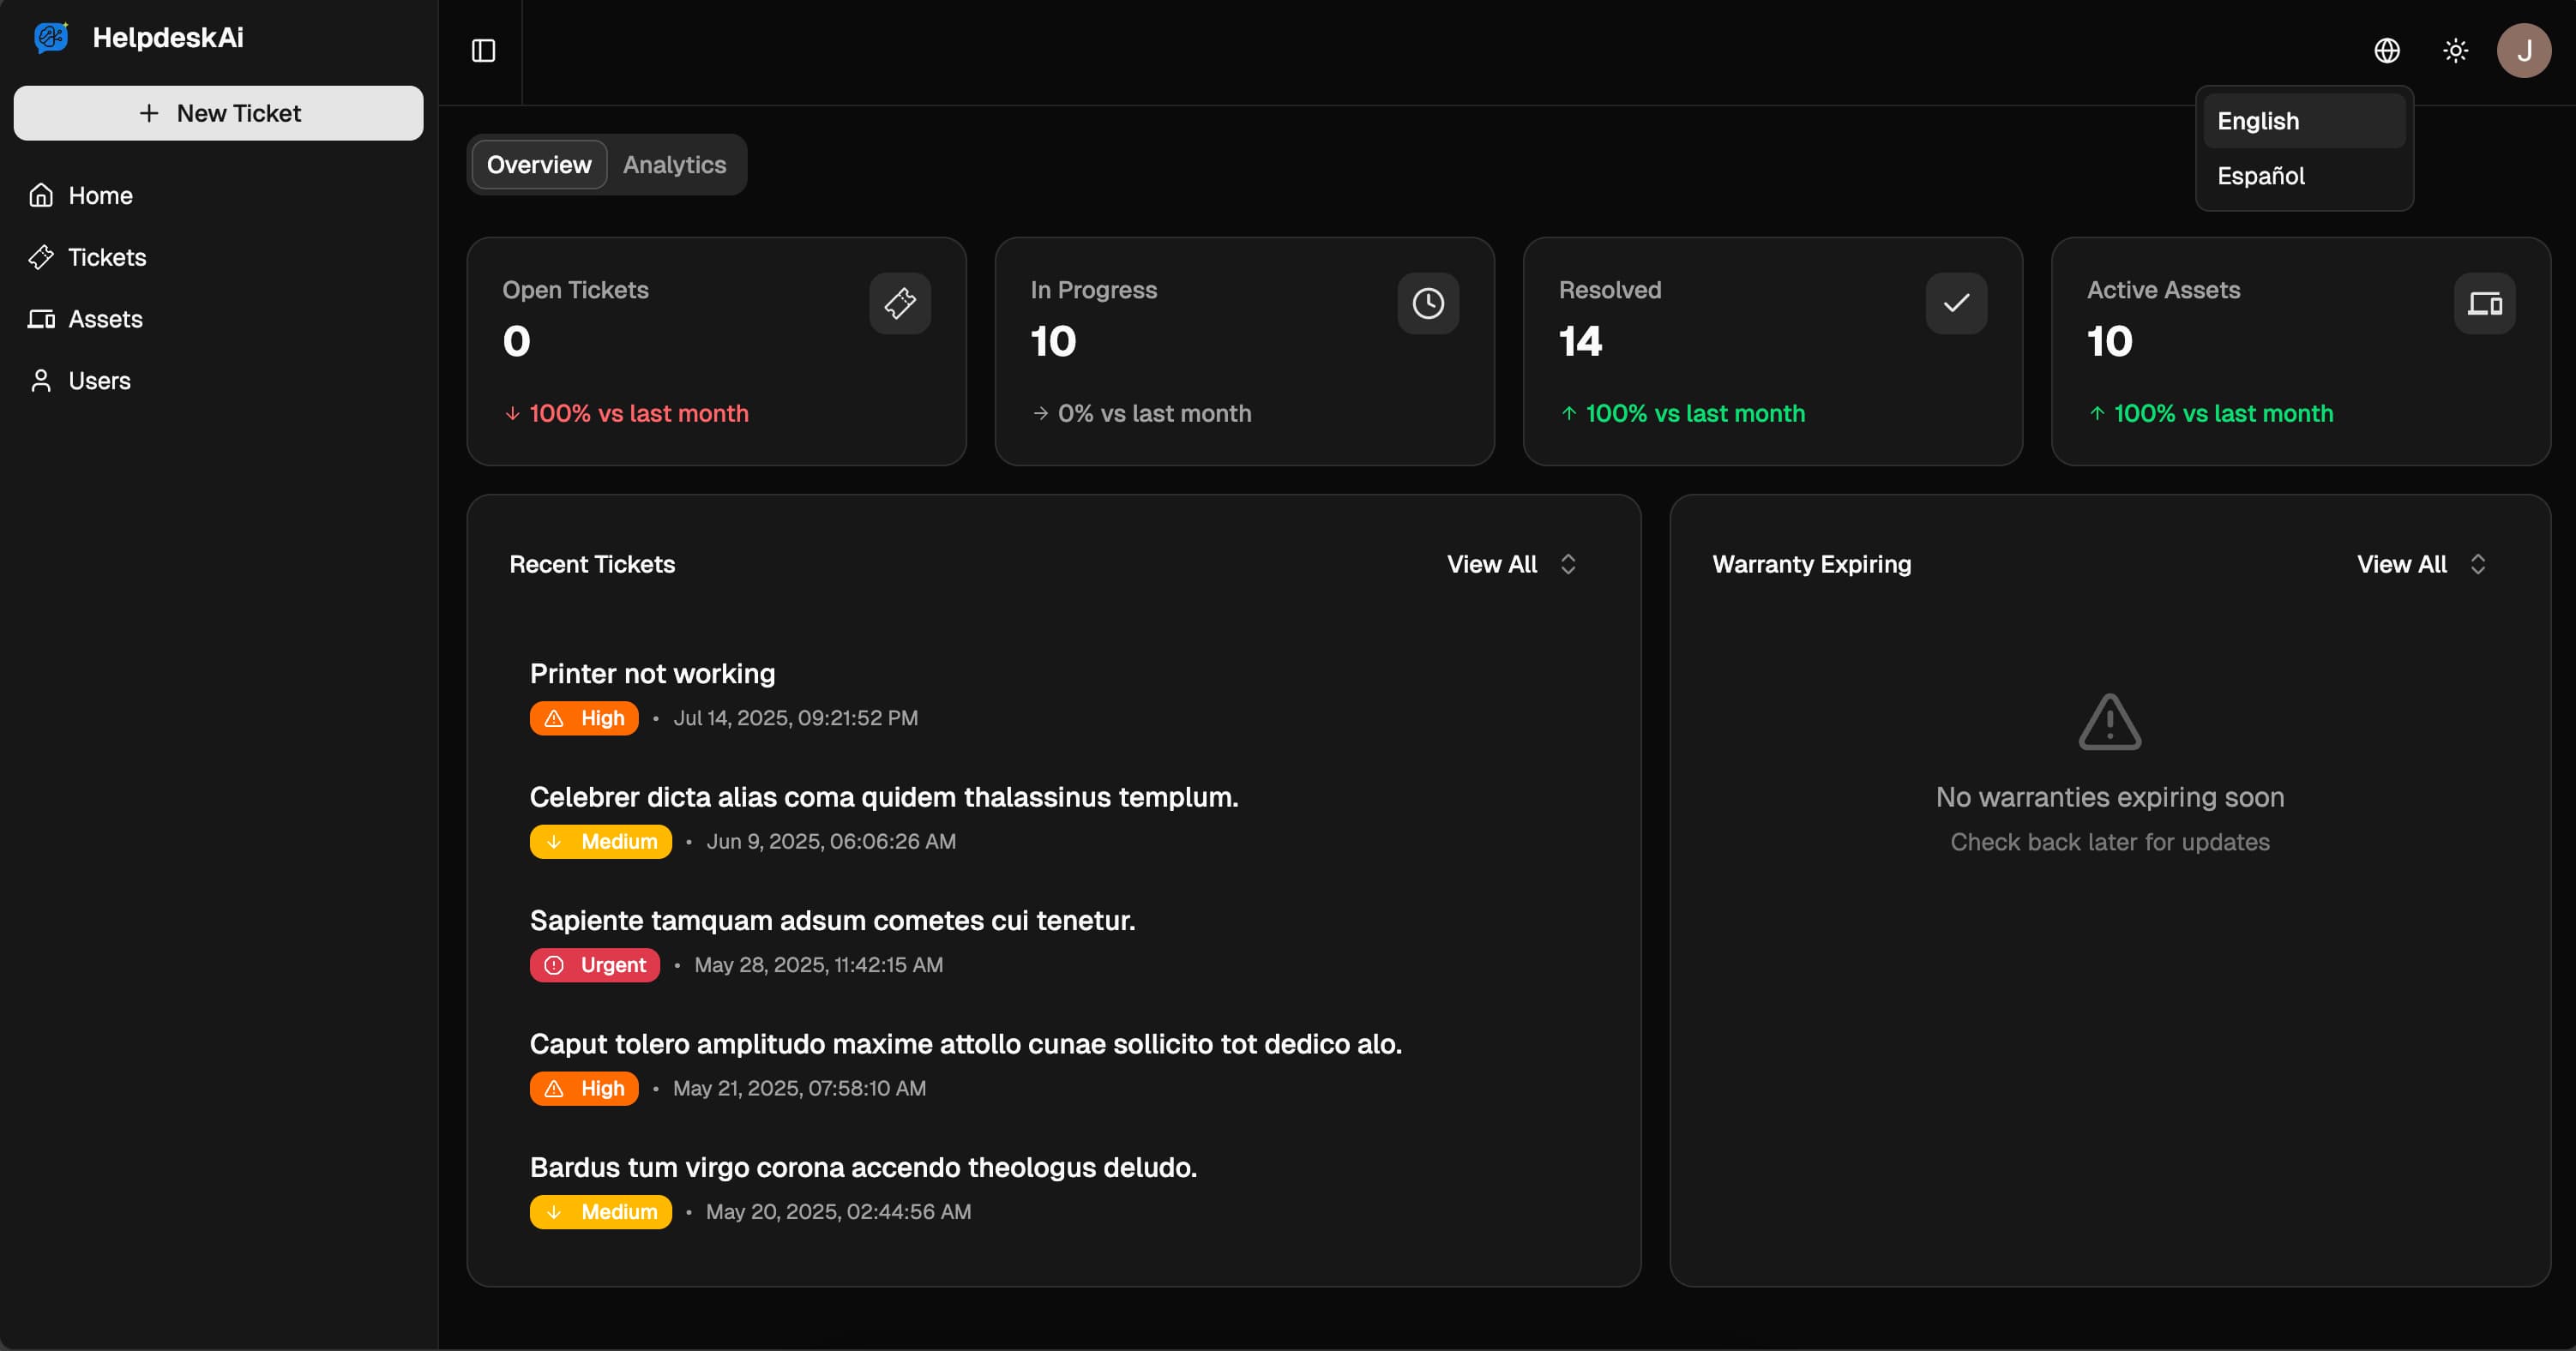Click the New Ticket button
Viewport: 2576px width, 1351px height.
[x=218, y=113]
